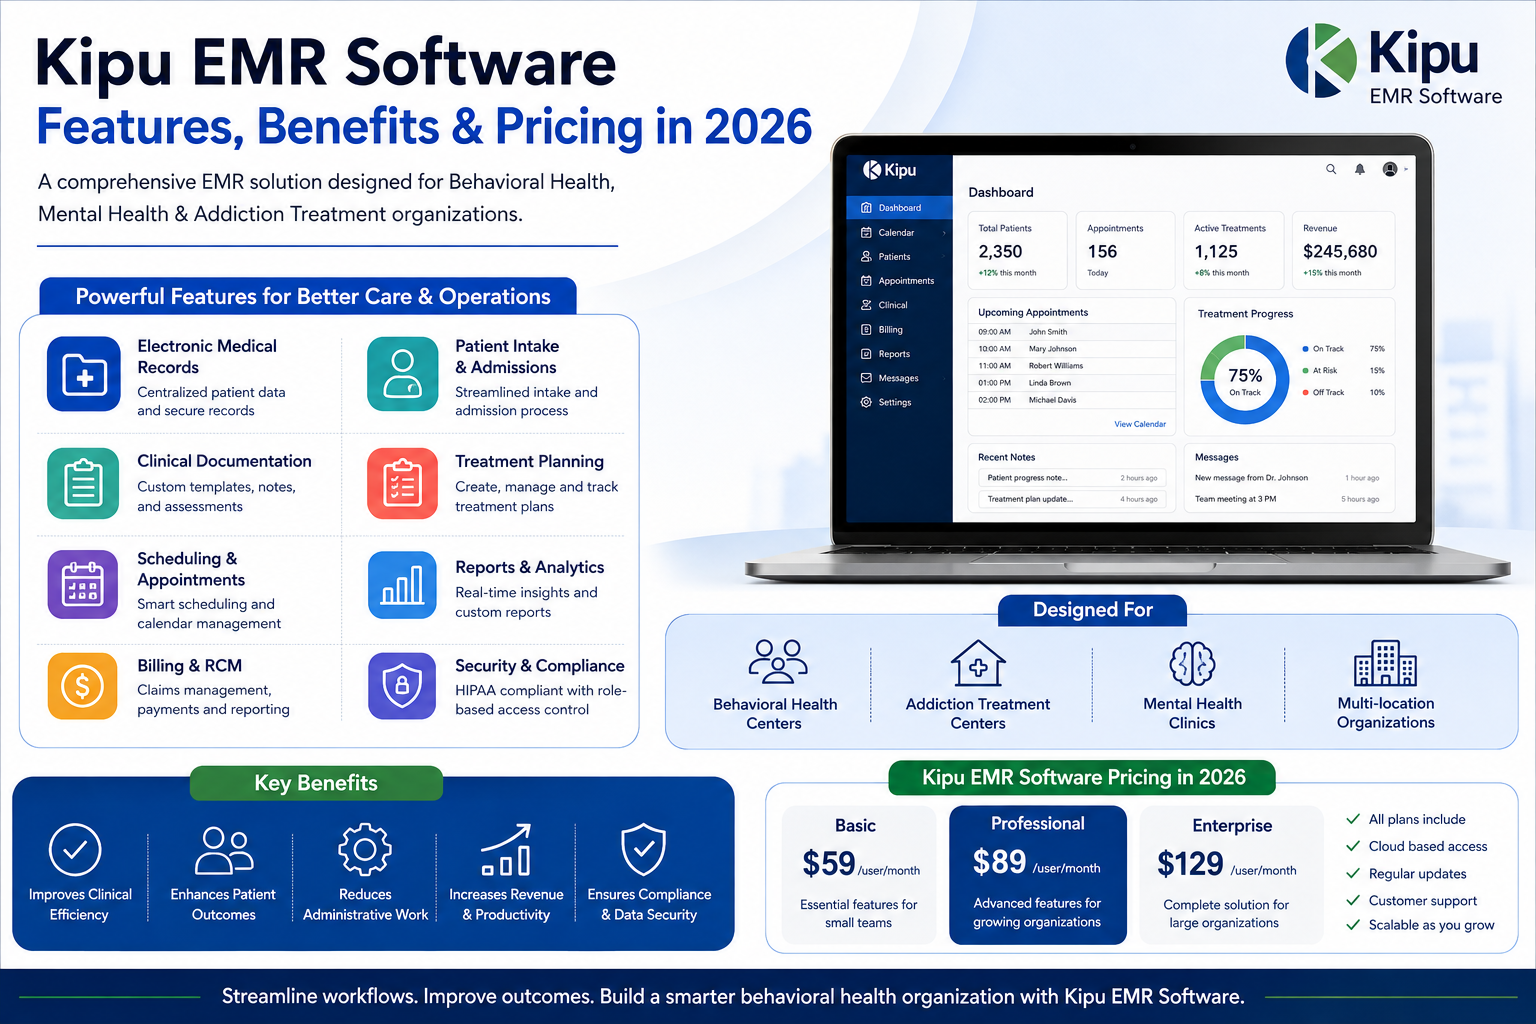Click the checkmark beside Regular updates

pyautogui.click(x=1352, y=873)
